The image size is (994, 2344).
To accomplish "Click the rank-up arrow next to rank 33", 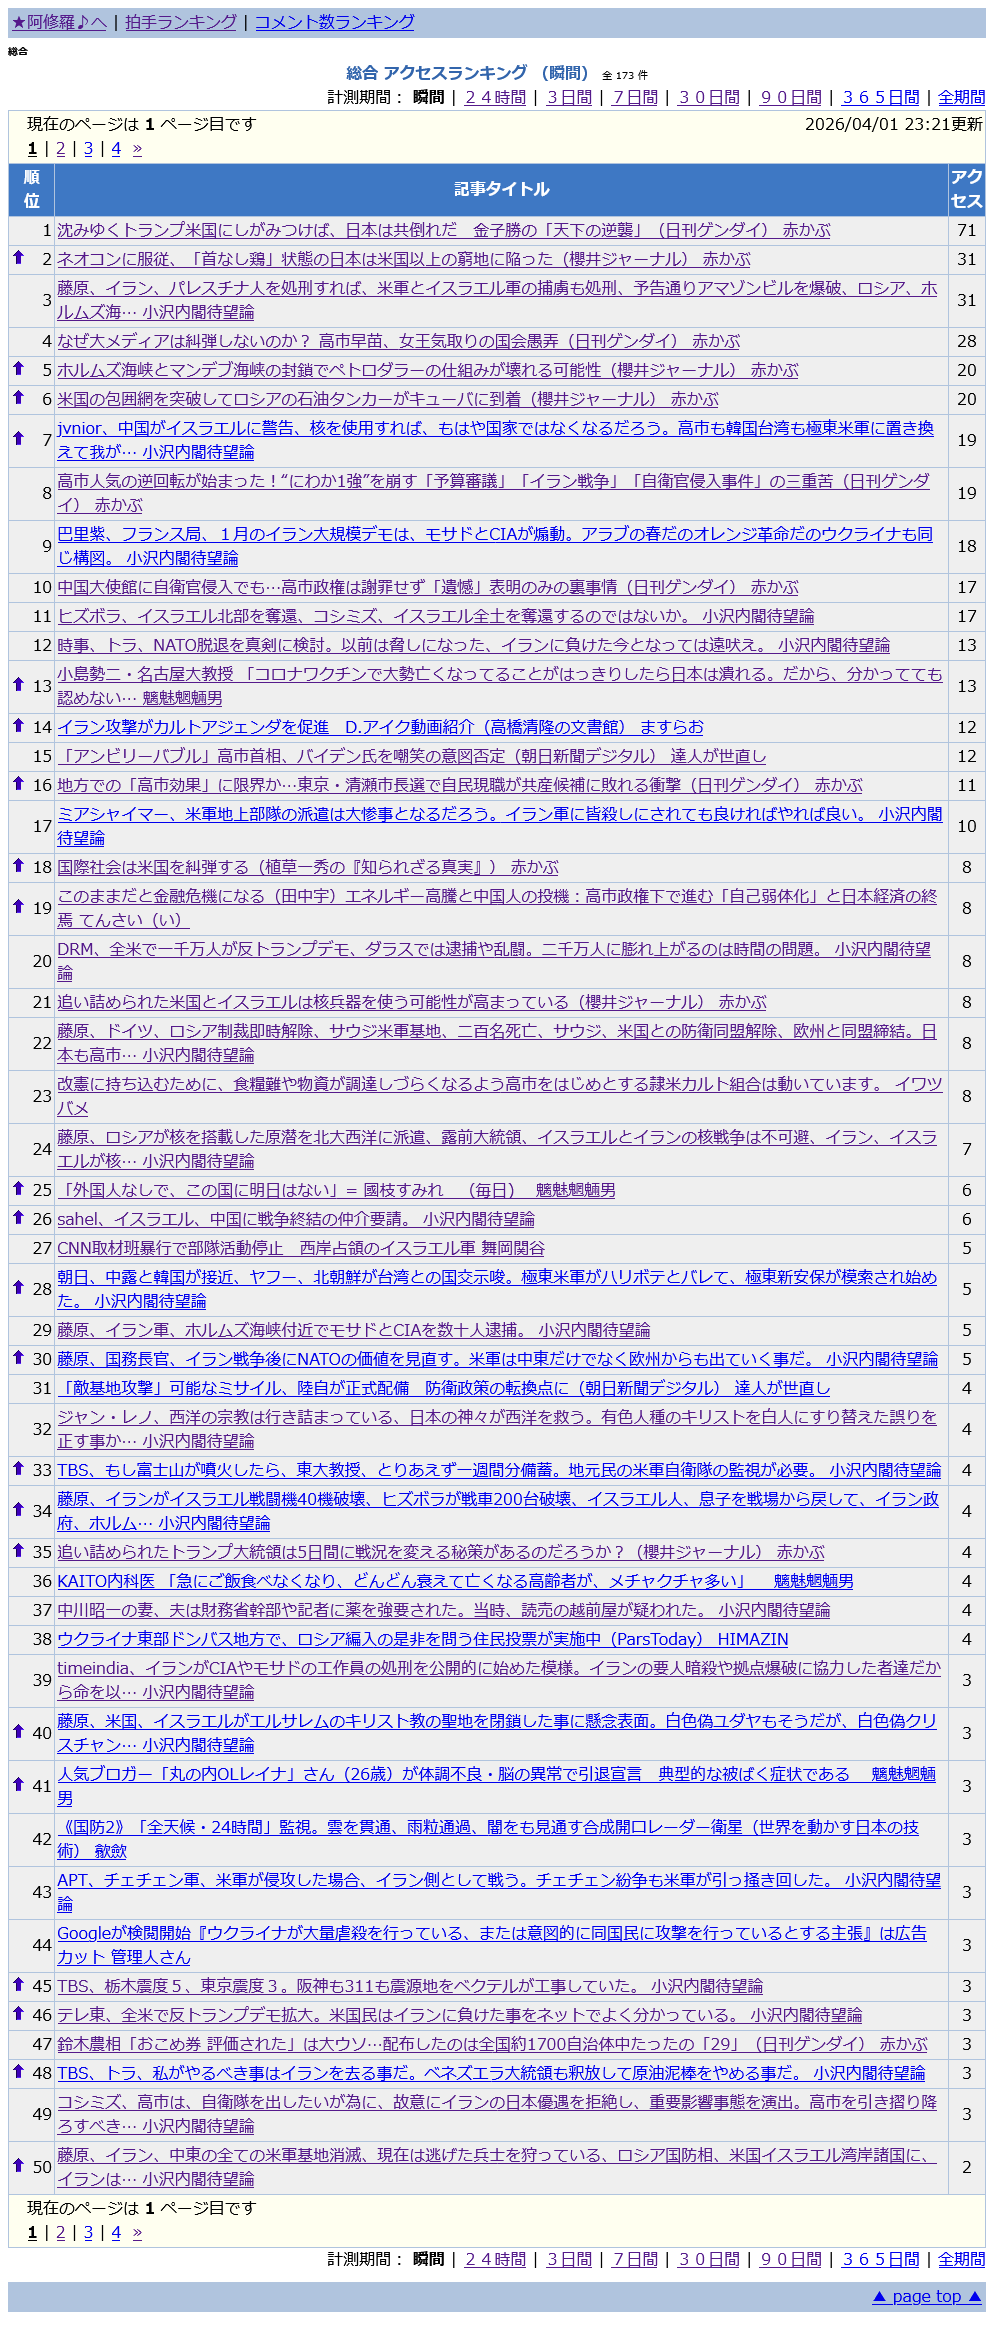I will click(x=18, y=1469).
